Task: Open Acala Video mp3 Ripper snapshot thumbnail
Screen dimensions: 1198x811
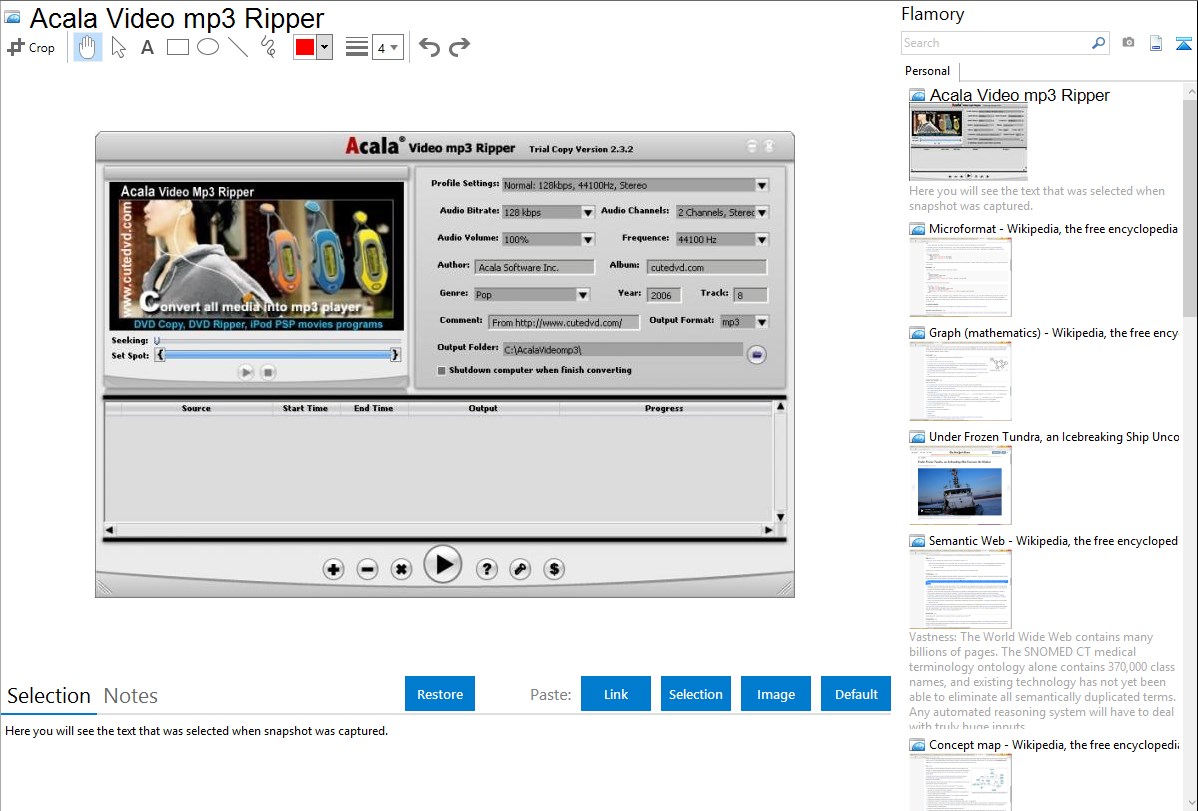Action: [968, 142]
